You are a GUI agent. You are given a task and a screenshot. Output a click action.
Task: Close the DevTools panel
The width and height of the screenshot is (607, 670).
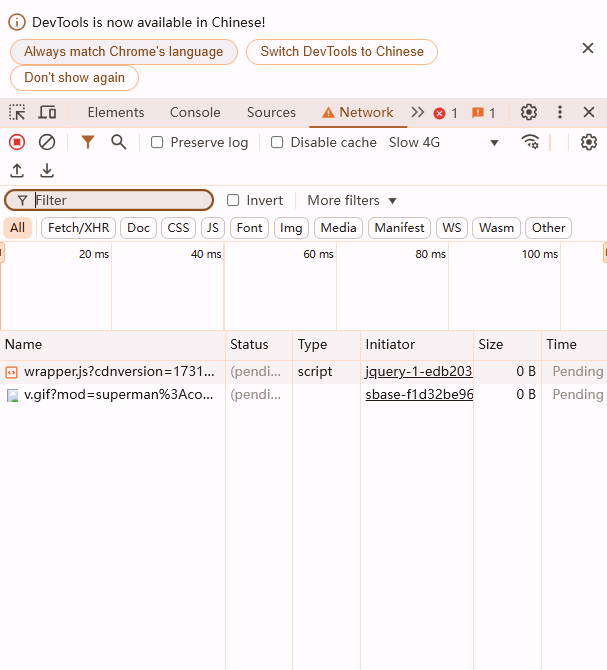589,112
